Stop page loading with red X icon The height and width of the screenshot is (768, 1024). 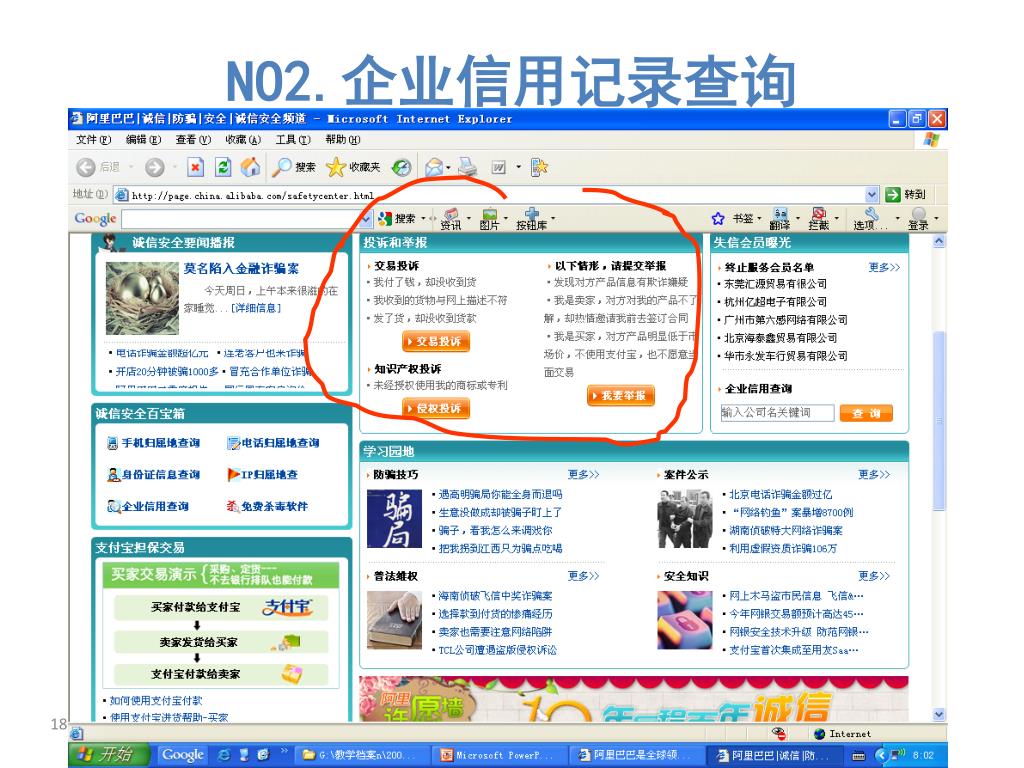[195, 168]
